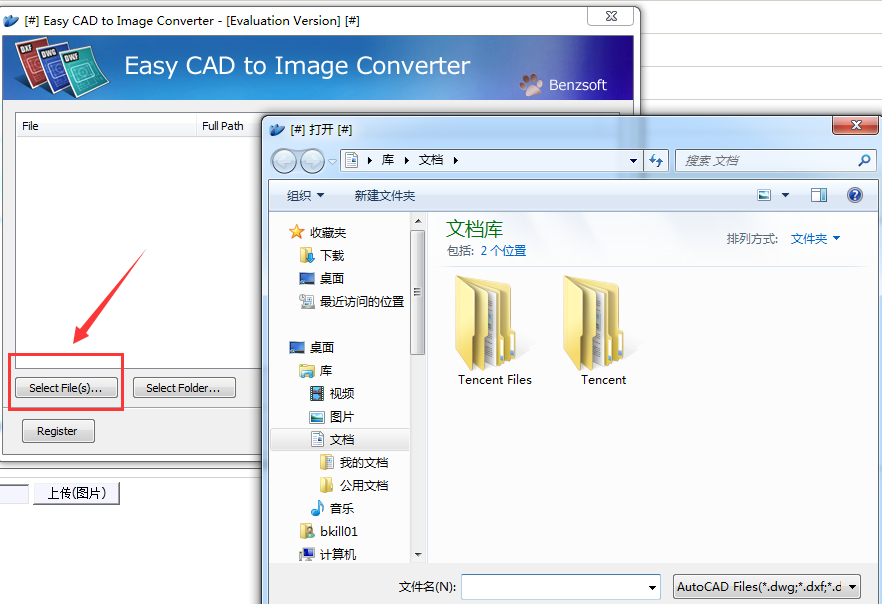Screen dimensions: 882x604
Task: Click the 上传(图片) upload button
Action: 76,493
